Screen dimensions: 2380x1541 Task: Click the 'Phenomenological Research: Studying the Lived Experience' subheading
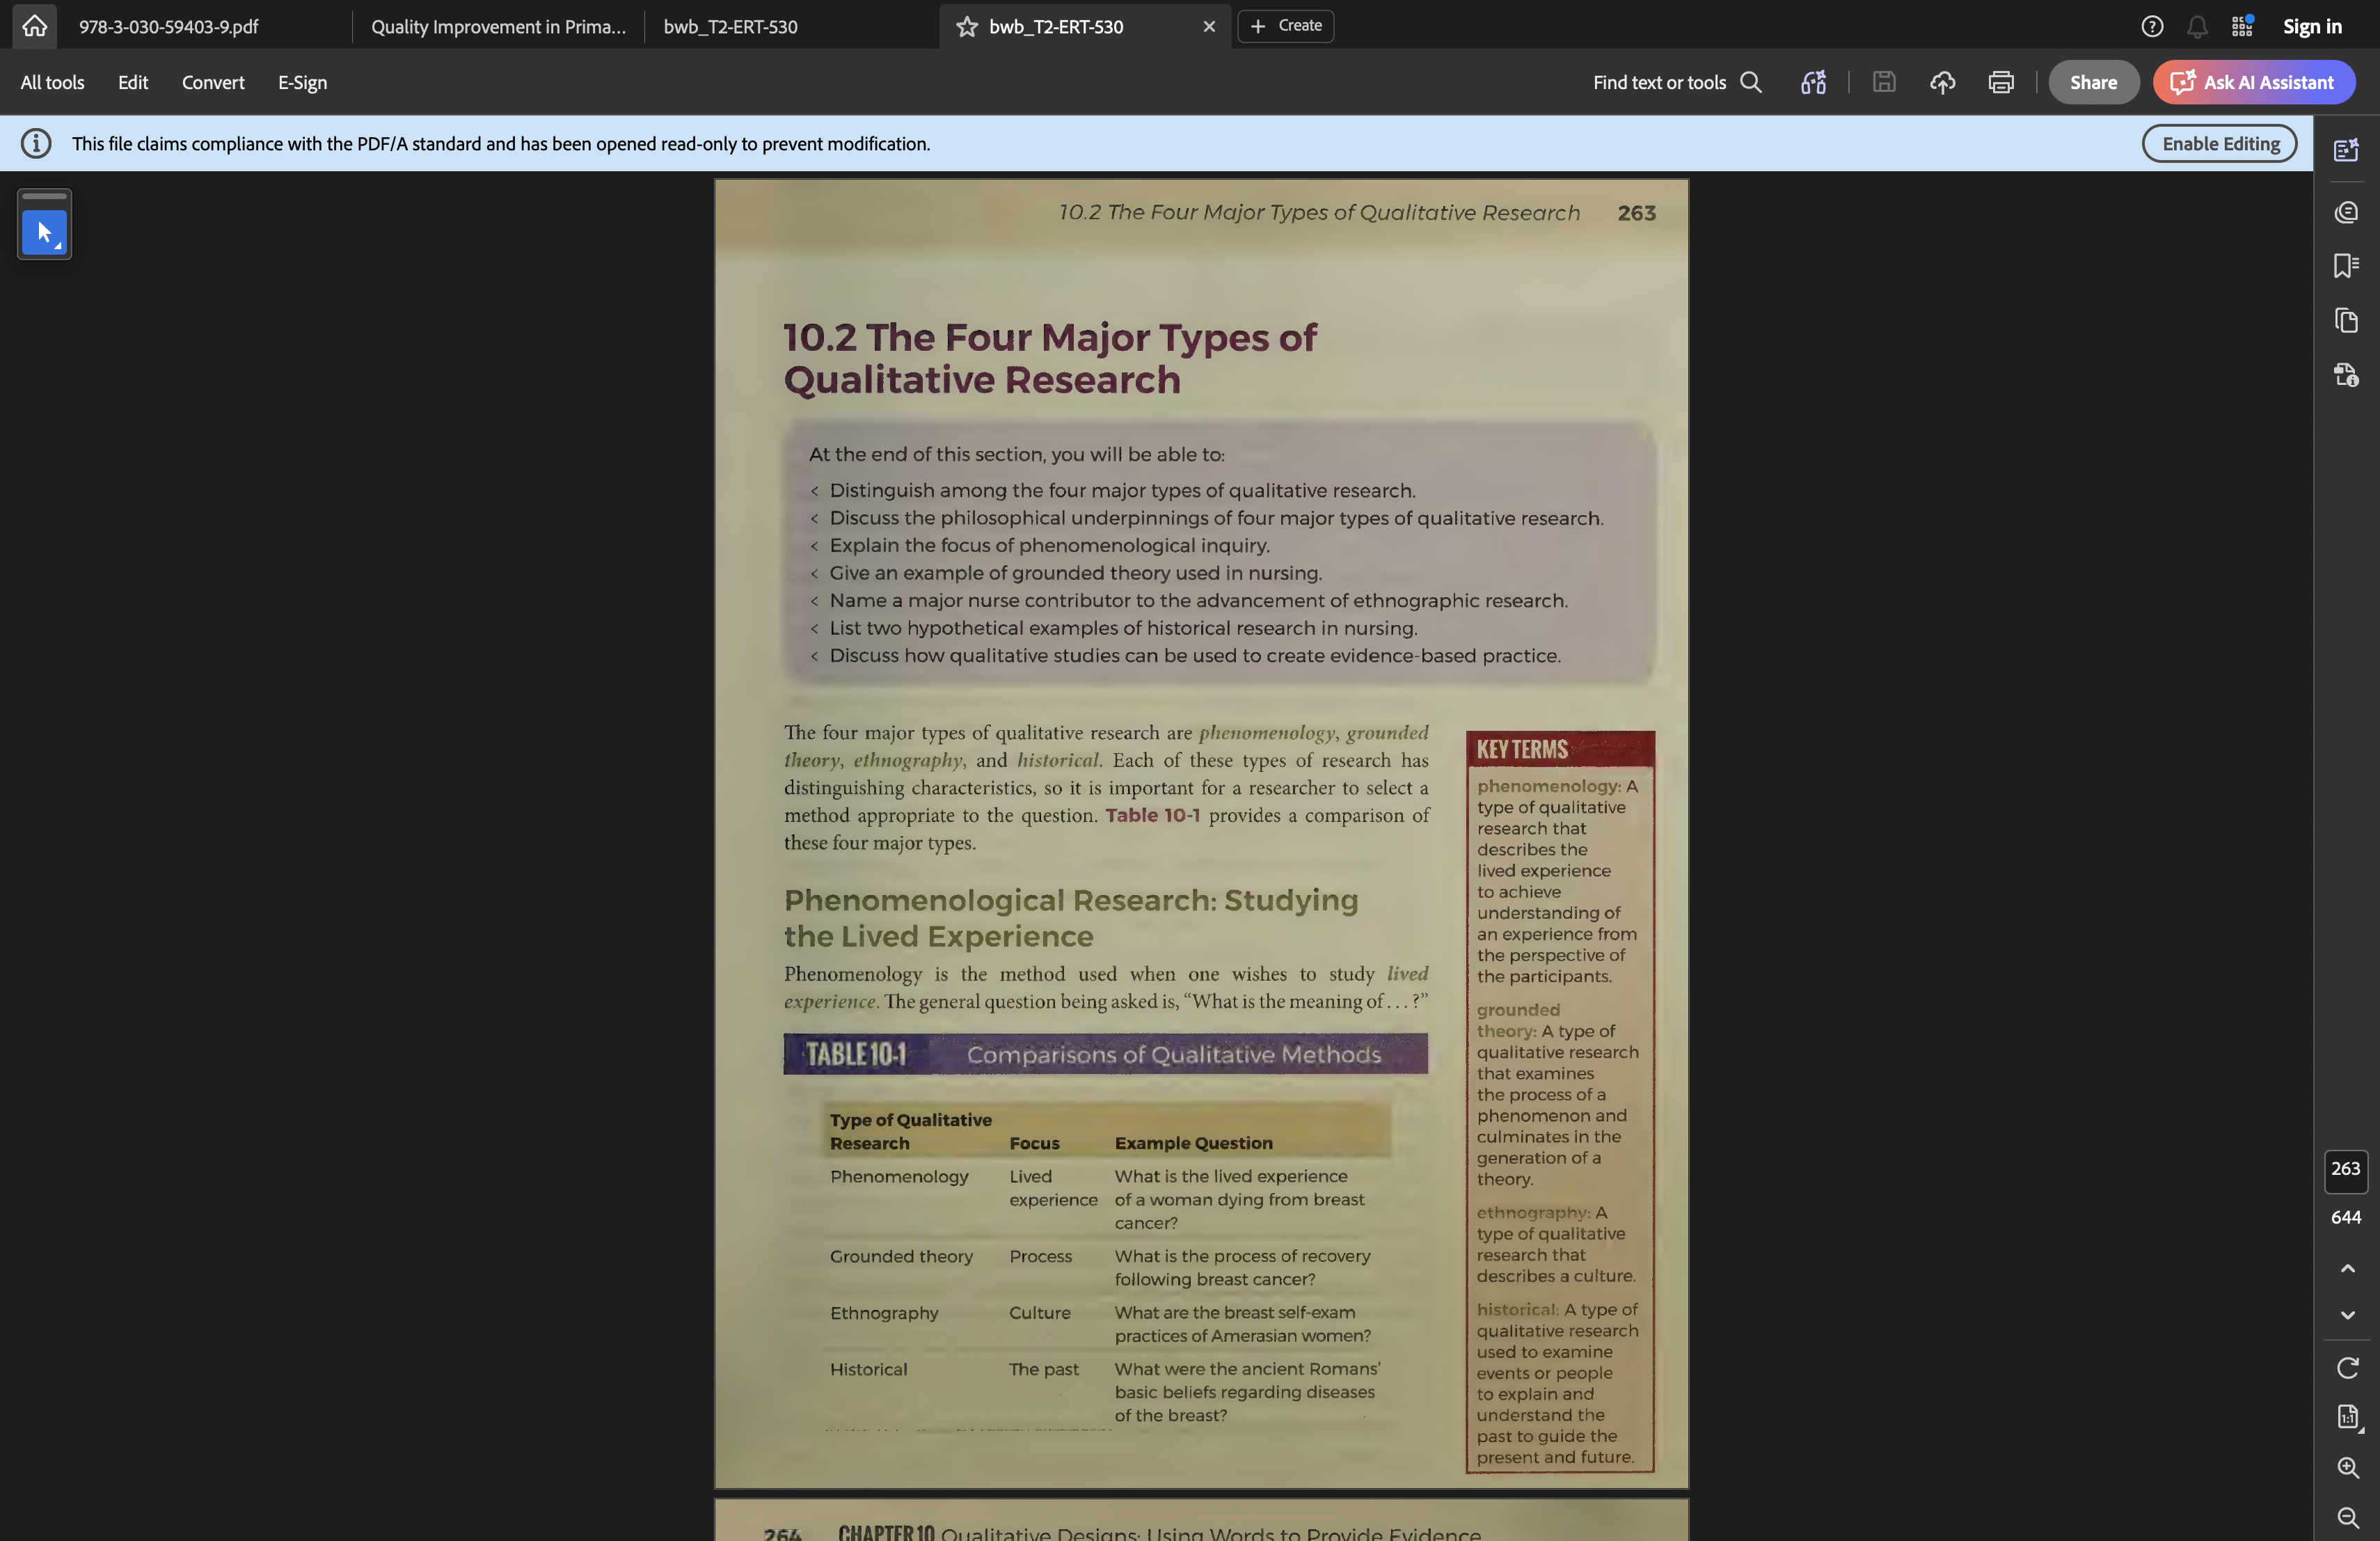[1071, 918]
